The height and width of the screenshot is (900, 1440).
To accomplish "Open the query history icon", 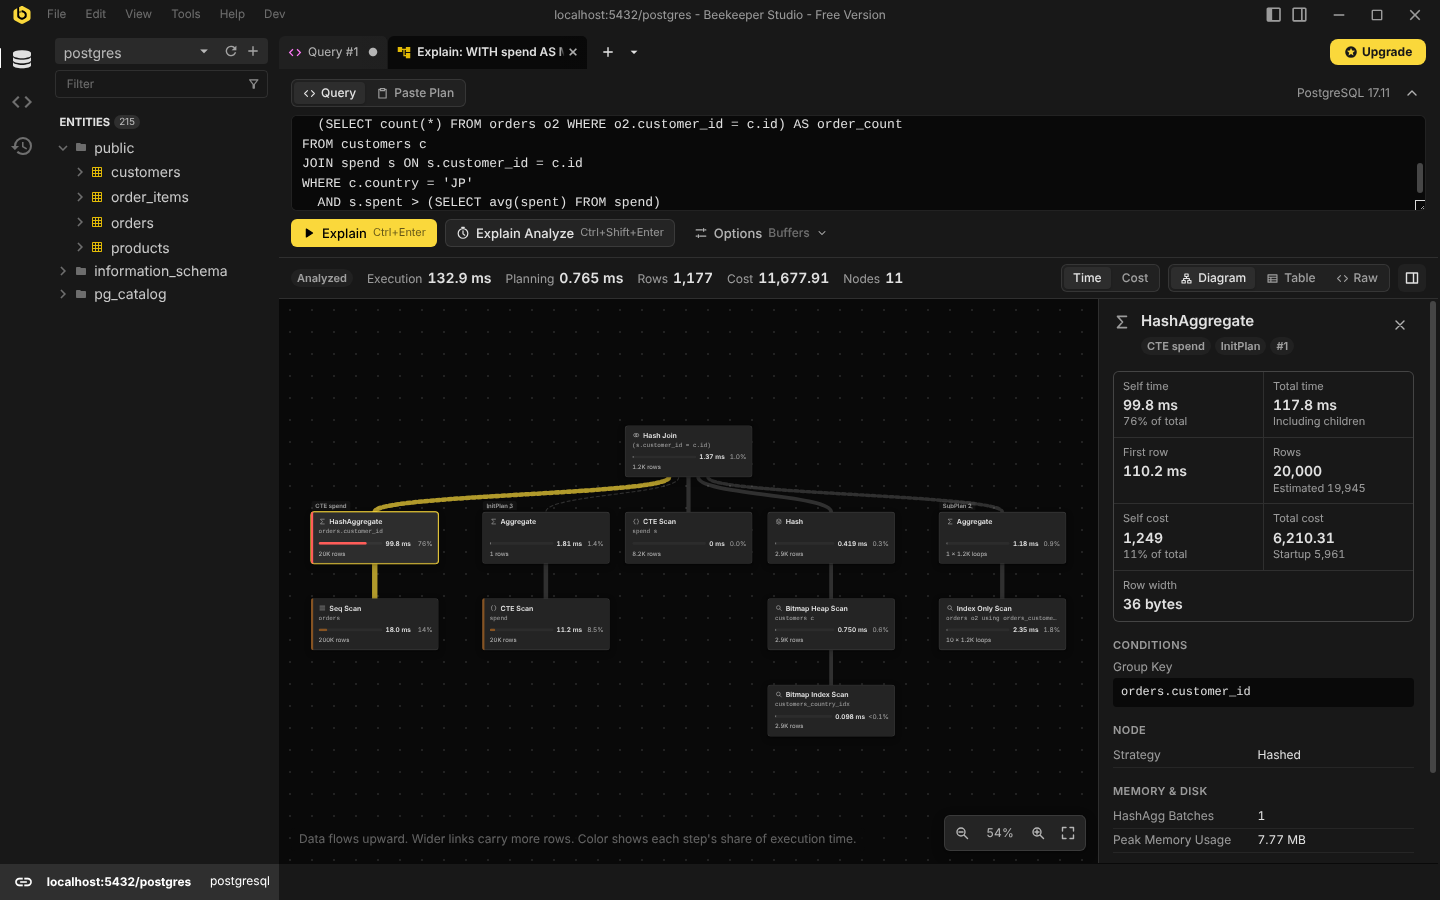I will (22, 146).
